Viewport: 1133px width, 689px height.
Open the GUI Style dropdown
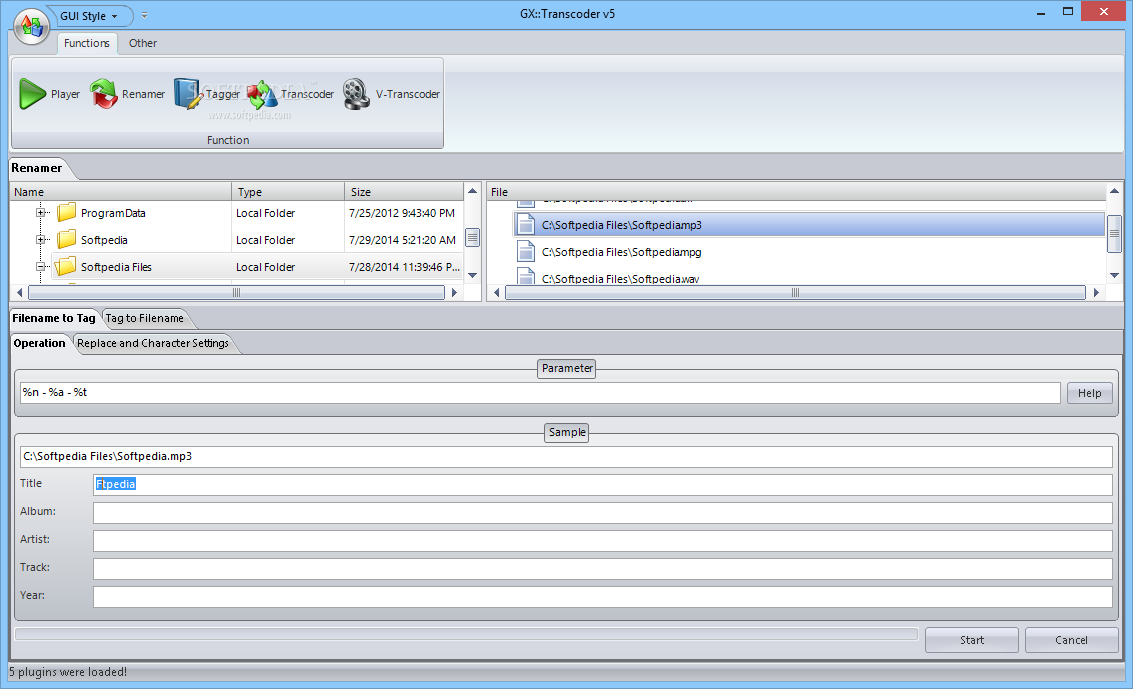pos(88,16)
